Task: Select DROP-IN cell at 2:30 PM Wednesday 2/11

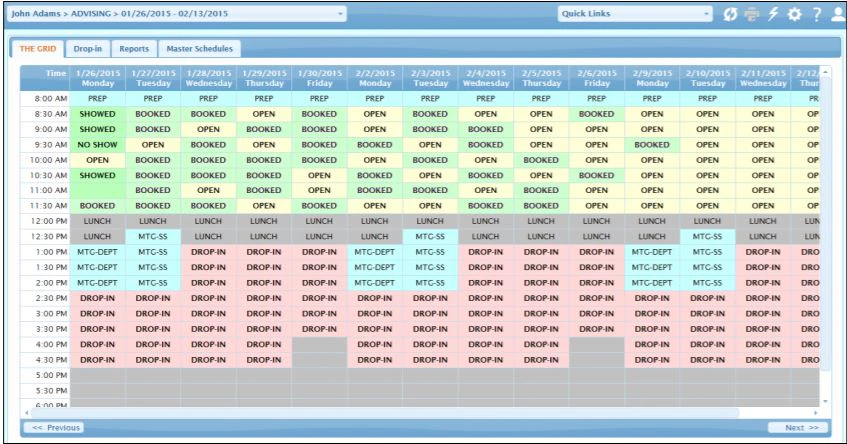Action: tap(763, 298)
